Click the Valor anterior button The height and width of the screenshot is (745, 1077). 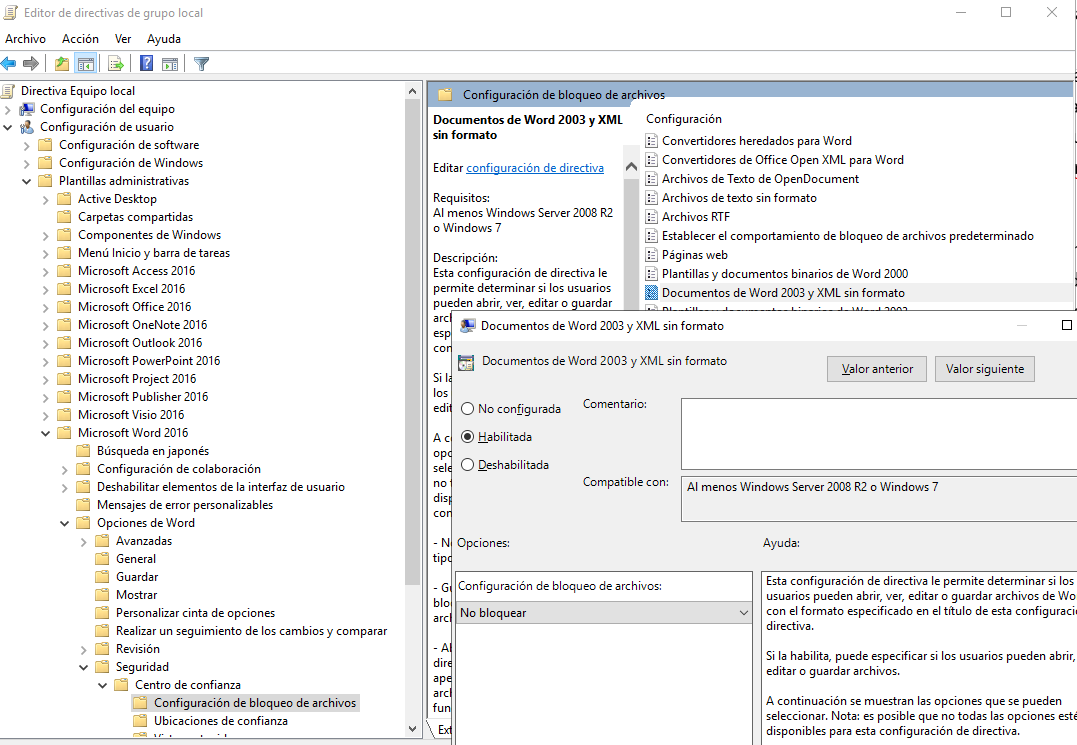pyautogui.click(x=877, y=369)
